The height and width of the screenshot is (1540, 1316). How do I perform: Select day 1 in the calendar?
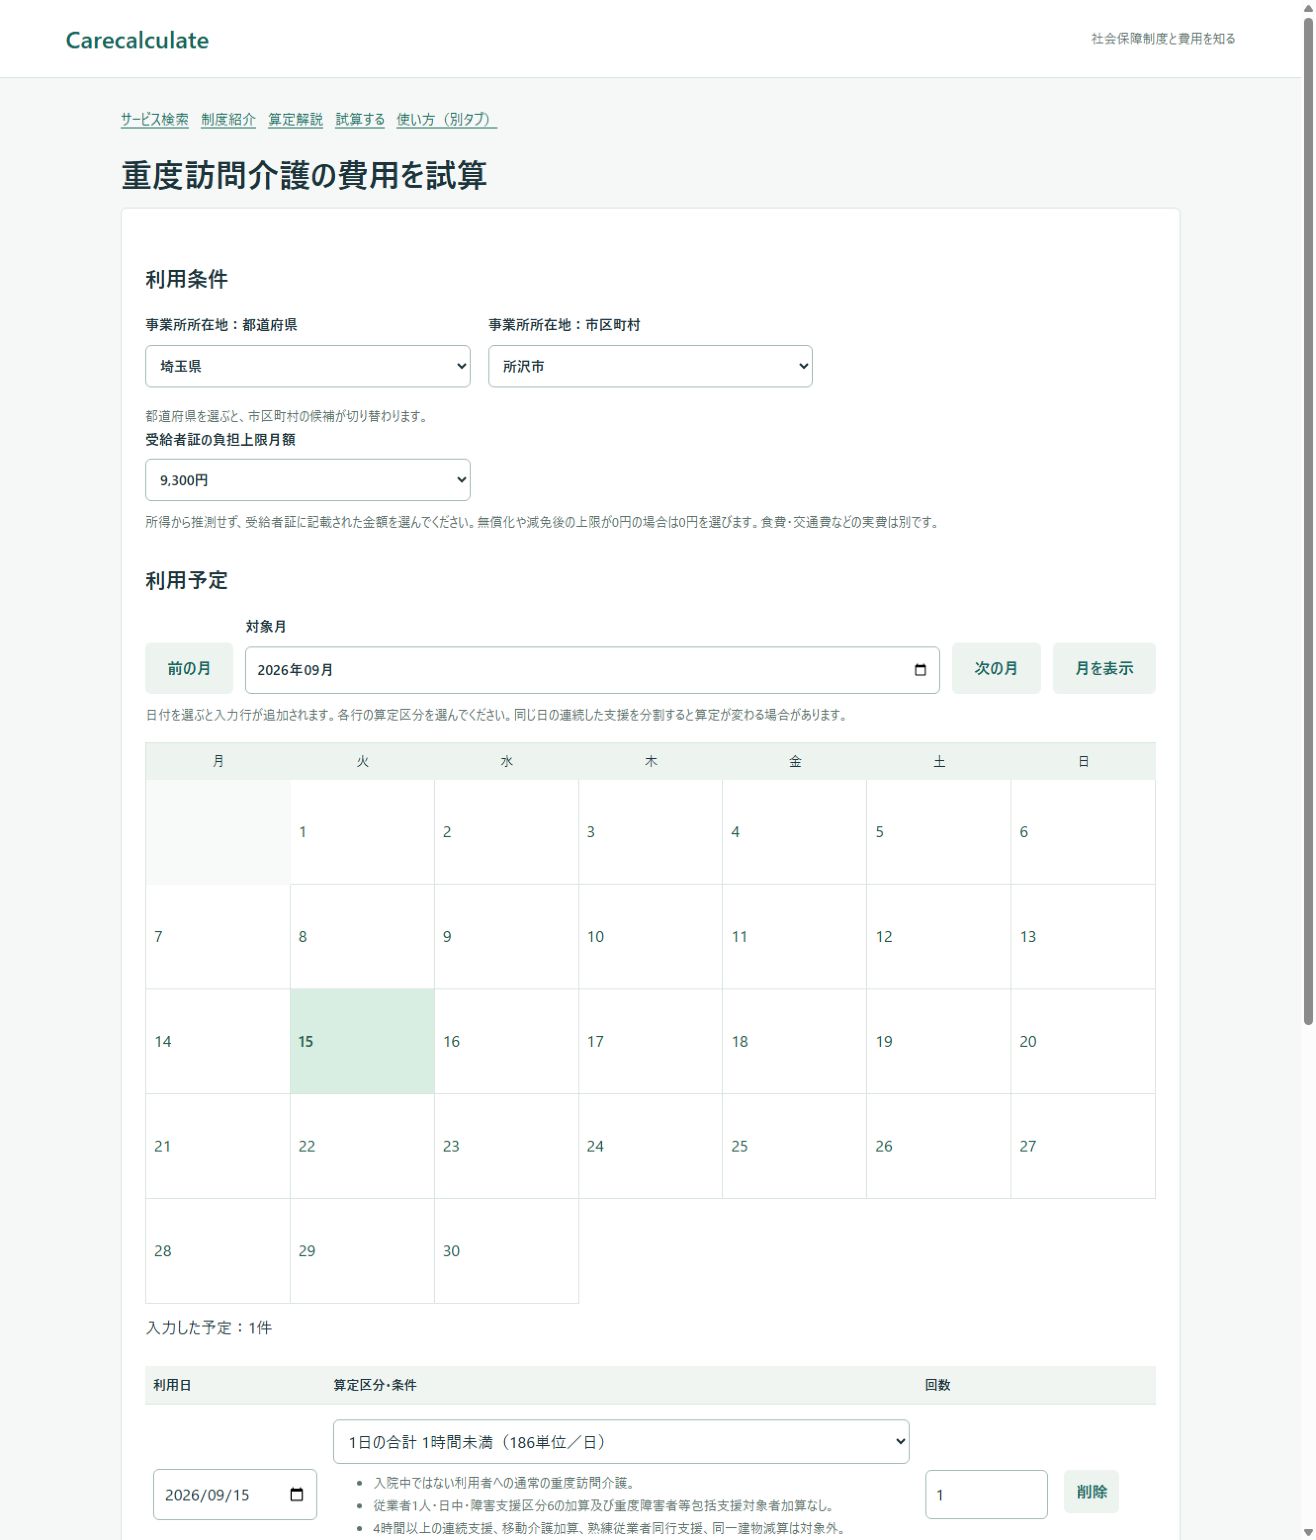coord(362,832)
